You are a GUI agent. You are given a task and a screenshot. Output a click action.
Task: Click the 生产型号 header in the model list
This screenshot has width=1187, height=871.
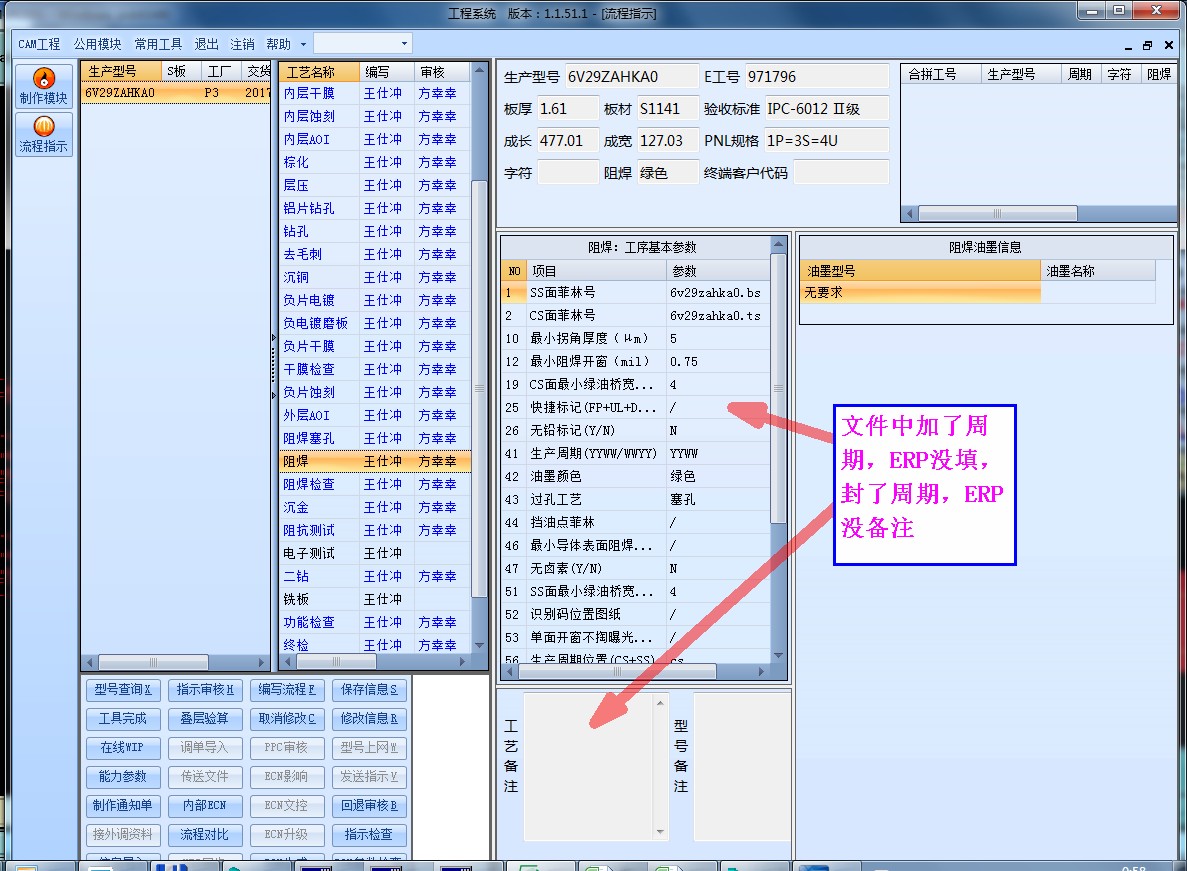(x=121, y=71)
